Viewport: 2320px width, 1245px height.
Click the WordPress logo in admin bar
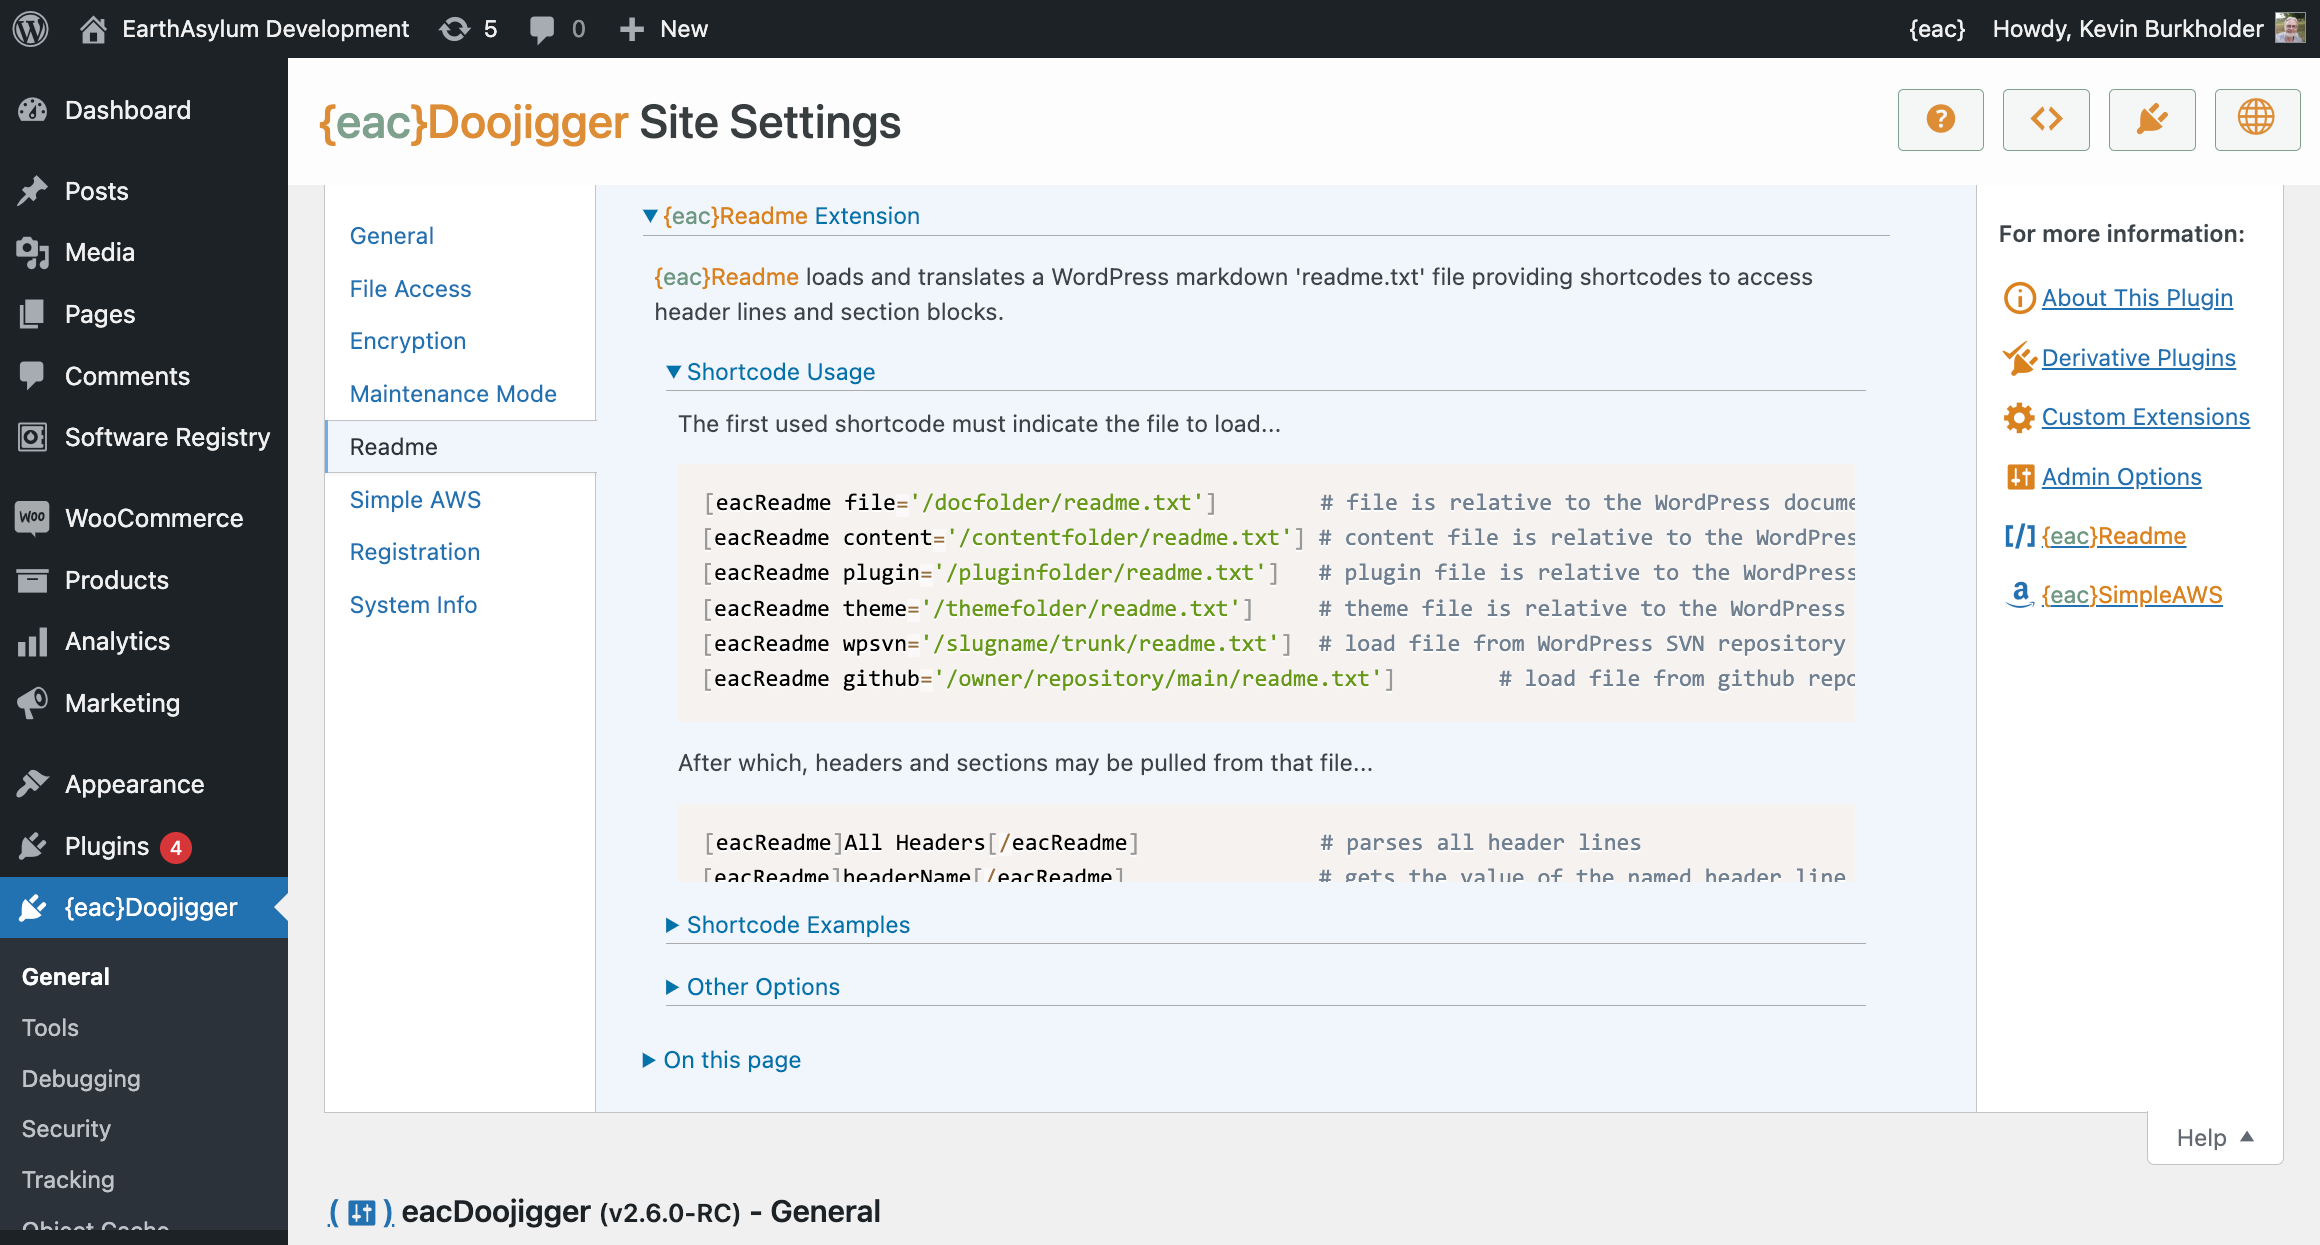coord(30,29)
